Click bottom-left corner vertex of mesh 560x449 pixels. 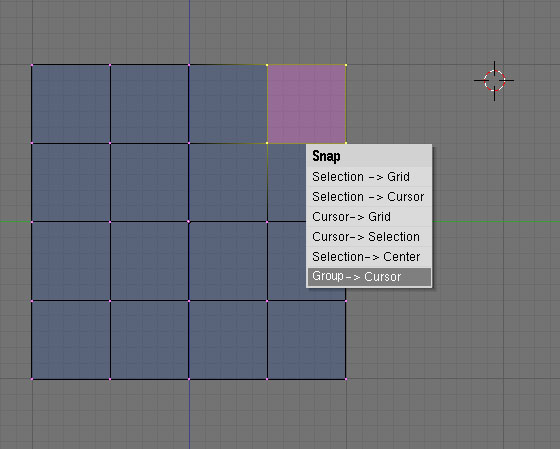pos(32,379)
